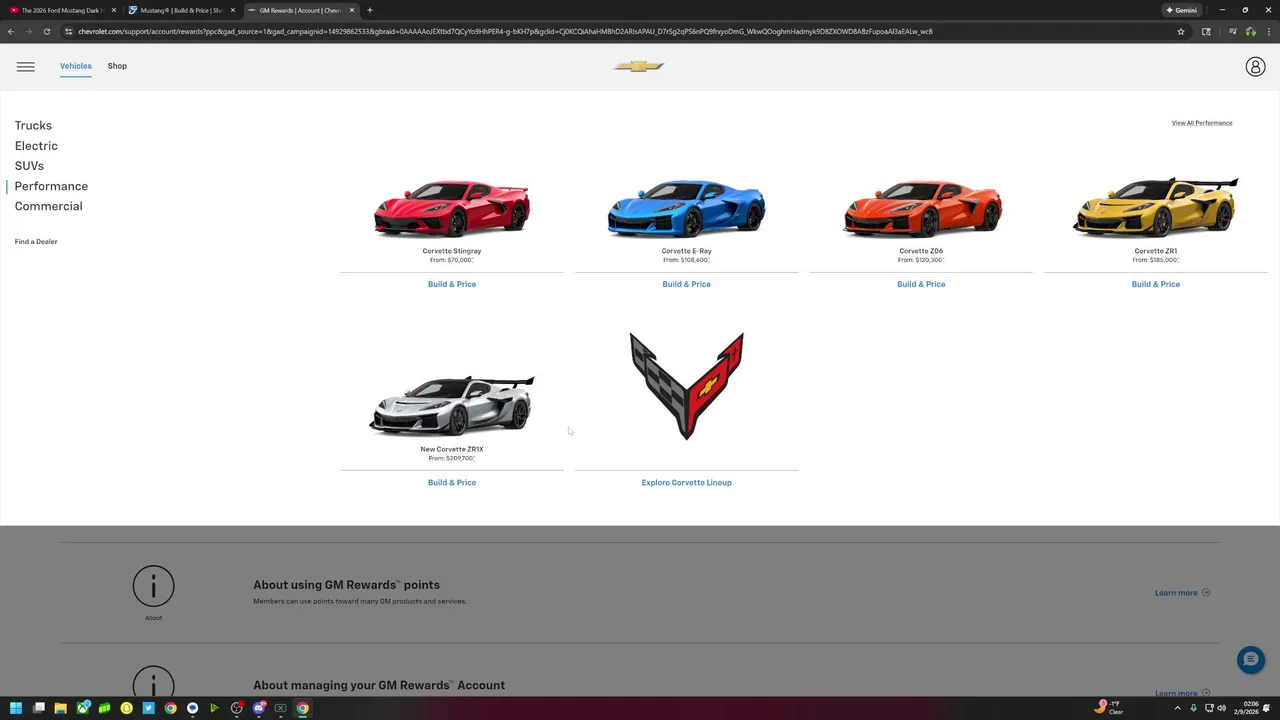Select SUVs category
This screenshot has height=720, width=1280.
(29, 166)
